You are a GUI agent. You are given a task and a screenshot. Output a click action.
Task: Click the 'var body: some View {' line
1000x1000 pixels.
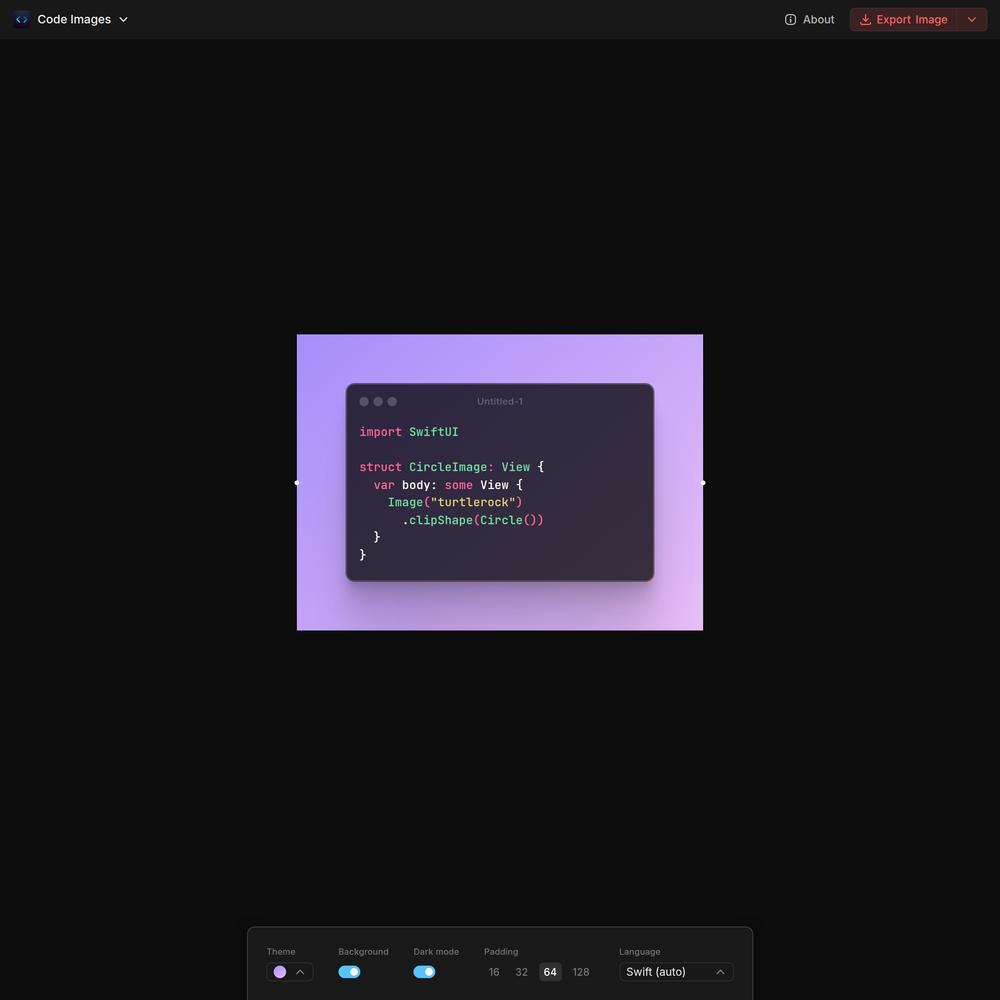(x=448, y=485)
